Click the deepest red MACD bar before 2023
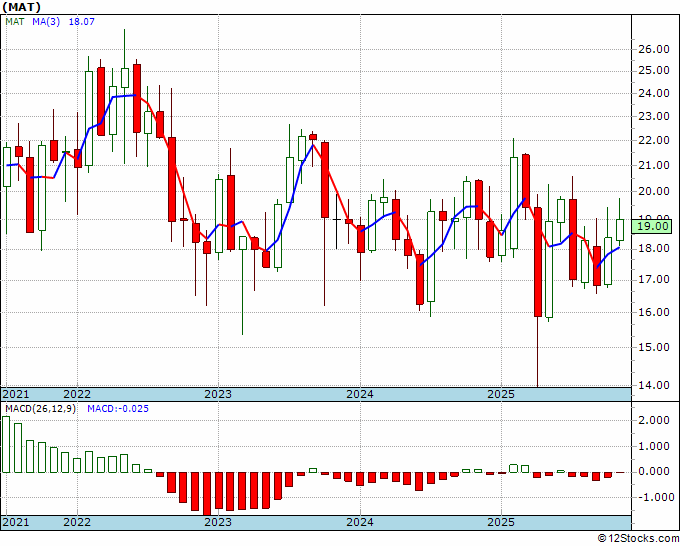 tap(207, 494)
